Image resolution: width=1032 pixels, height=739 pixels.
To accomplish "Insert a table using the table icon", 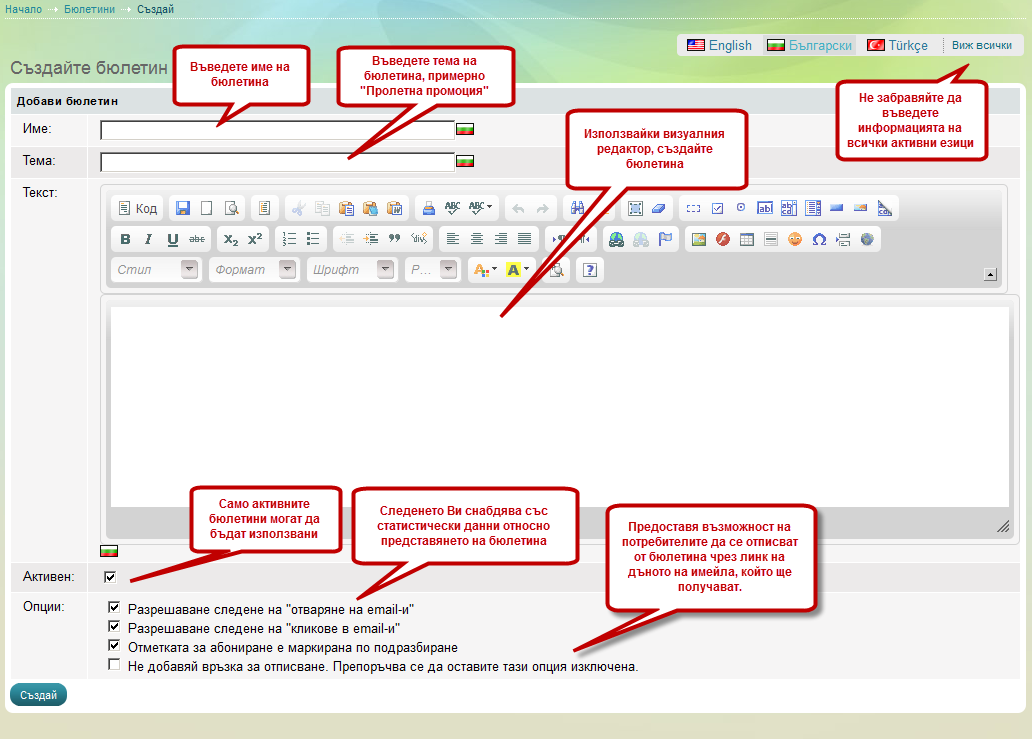I will (x=746, y=239).
